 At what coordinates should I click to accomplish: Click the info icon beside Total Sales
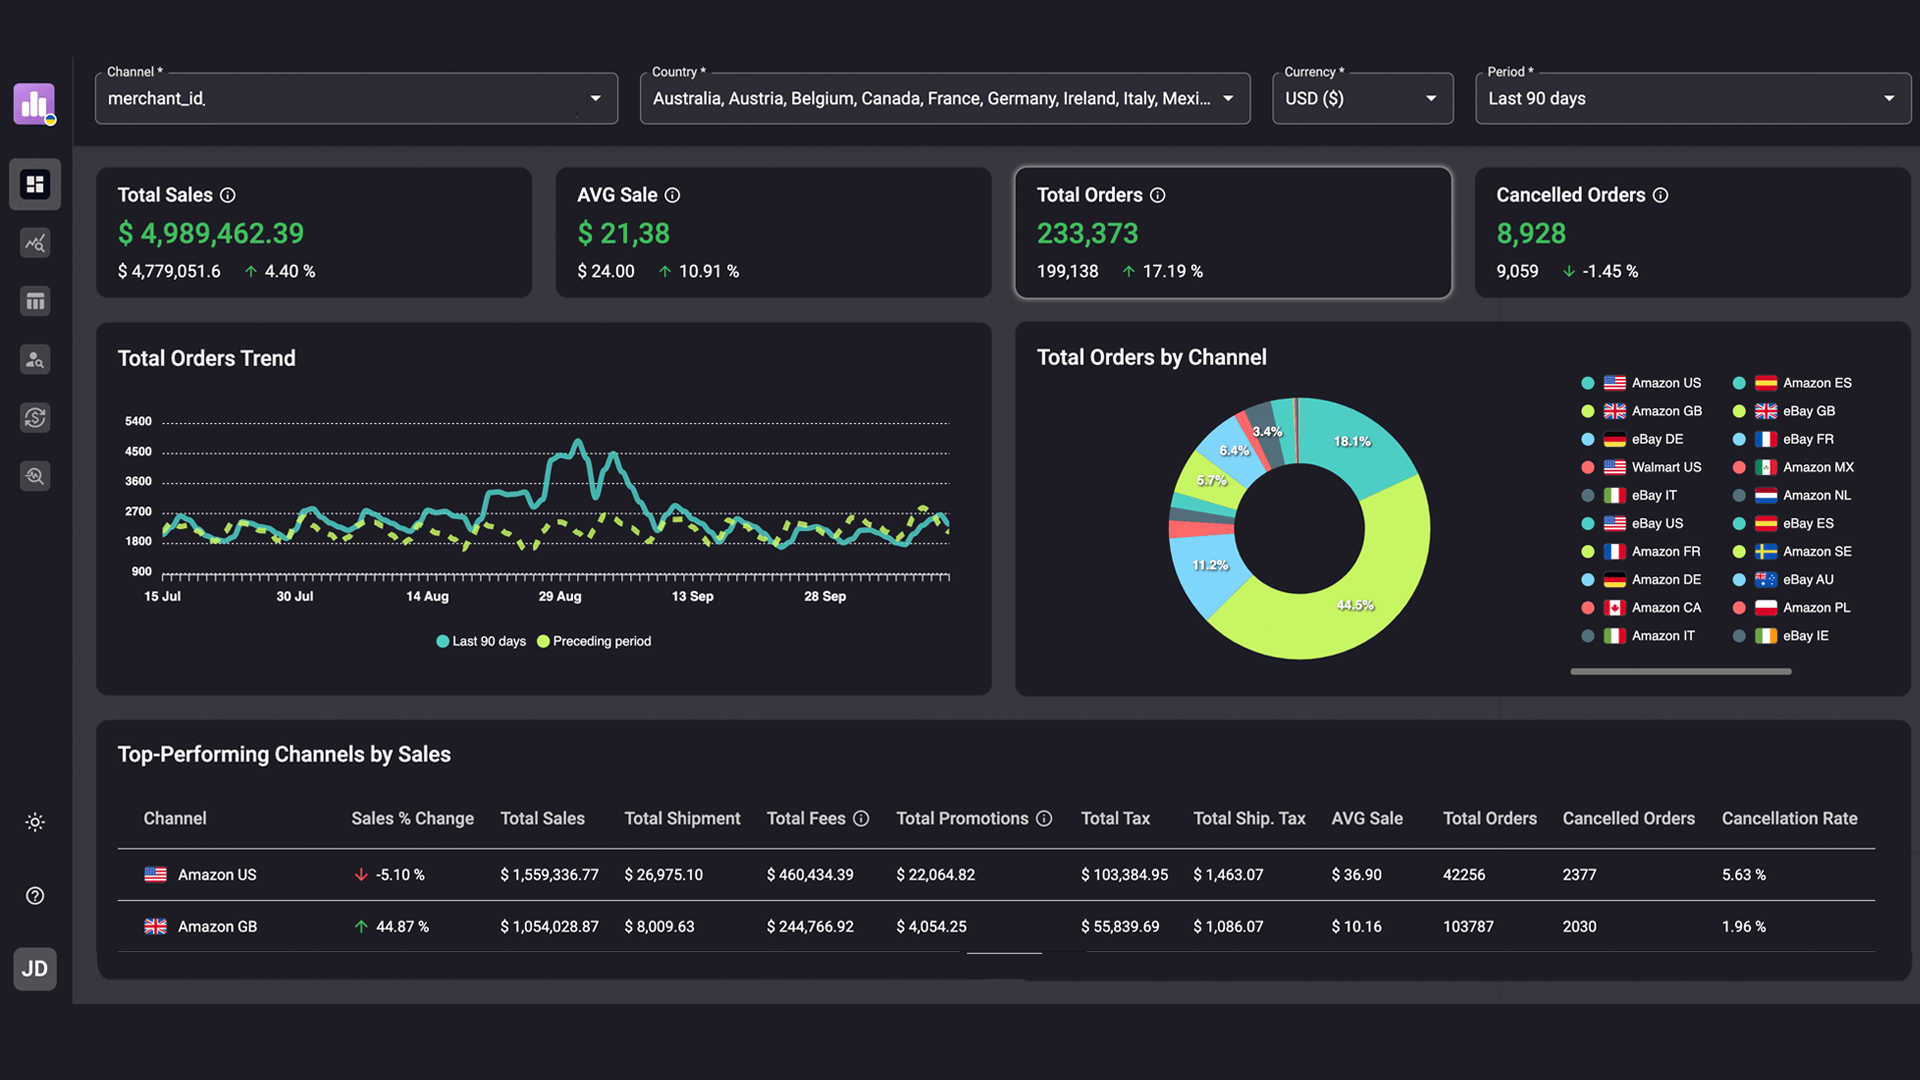(x=228, y=195)
